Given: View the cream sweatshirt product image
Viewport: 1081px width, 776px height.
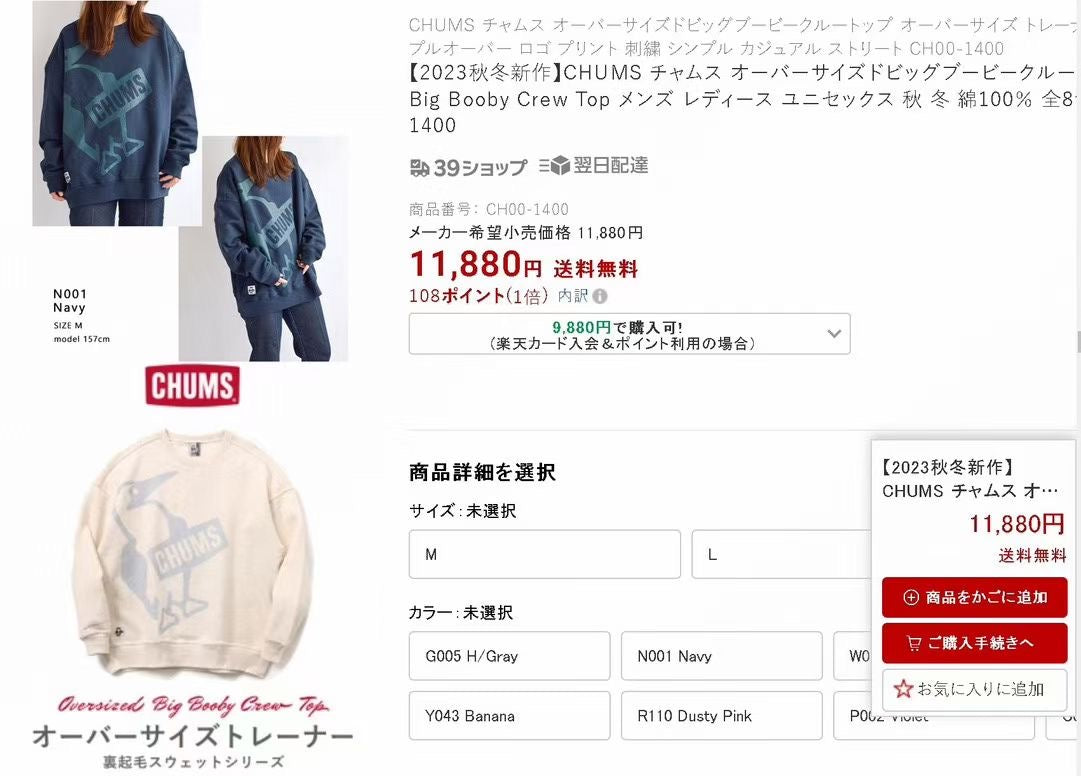Looking at the screenshot, I should click(192, 553).
